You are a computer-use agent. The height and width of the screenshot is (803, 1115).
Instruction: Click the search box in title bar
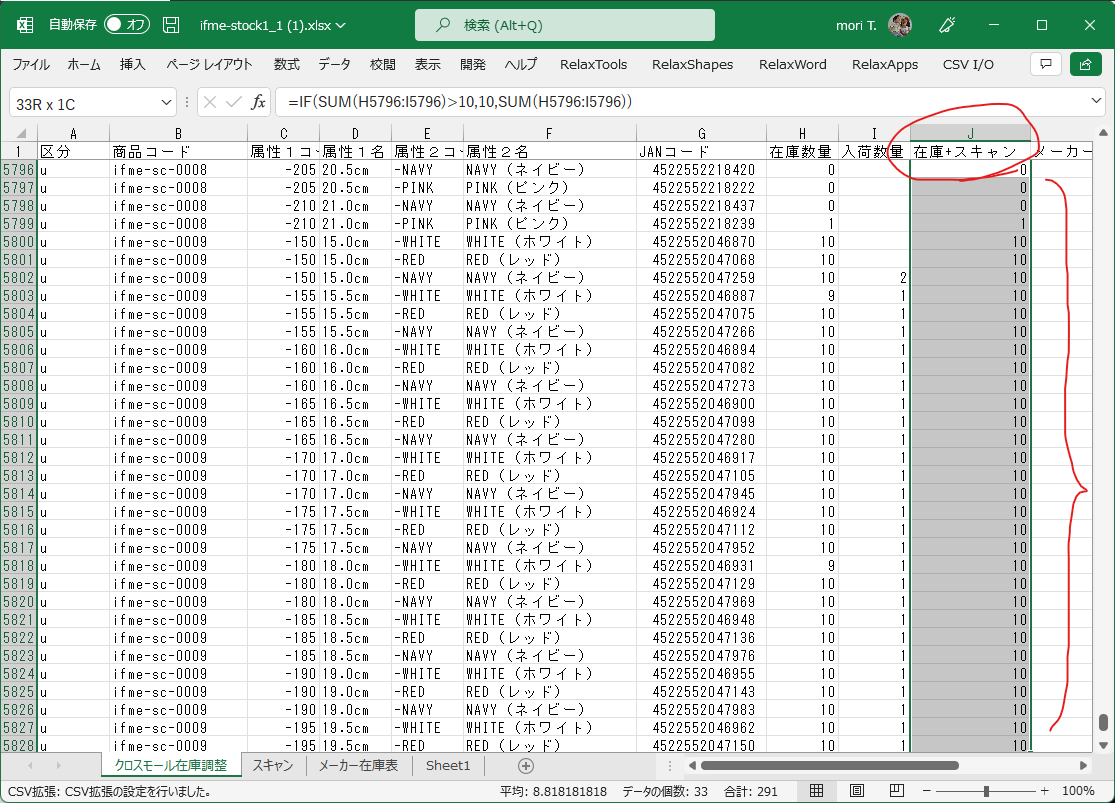click(x=565, y=25)
